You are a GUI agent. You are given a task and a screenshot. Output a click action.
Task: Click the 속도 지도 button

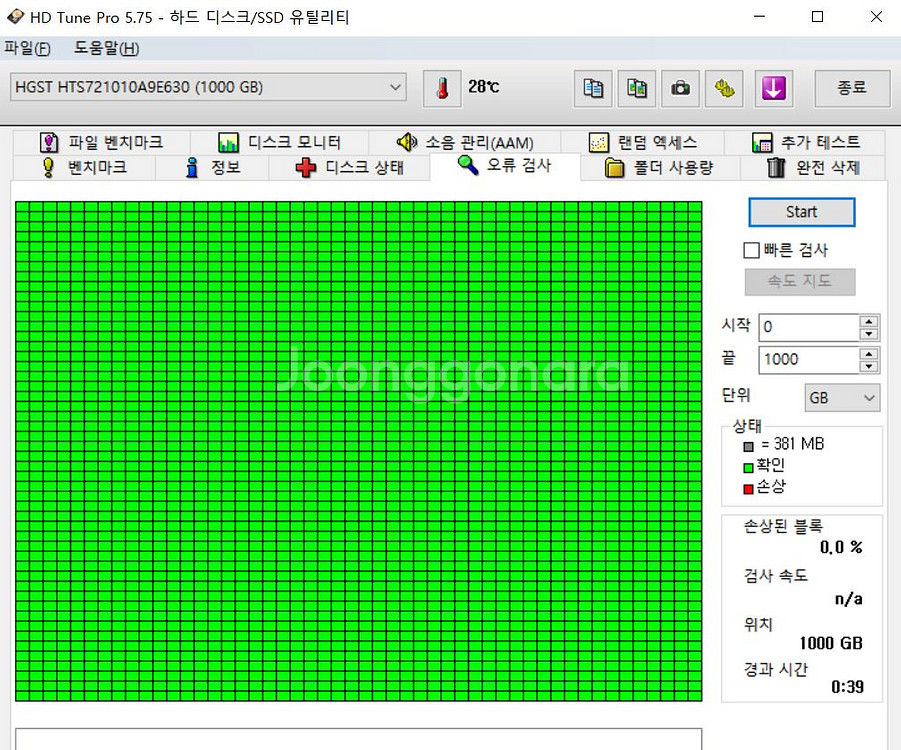pos(800,282)
